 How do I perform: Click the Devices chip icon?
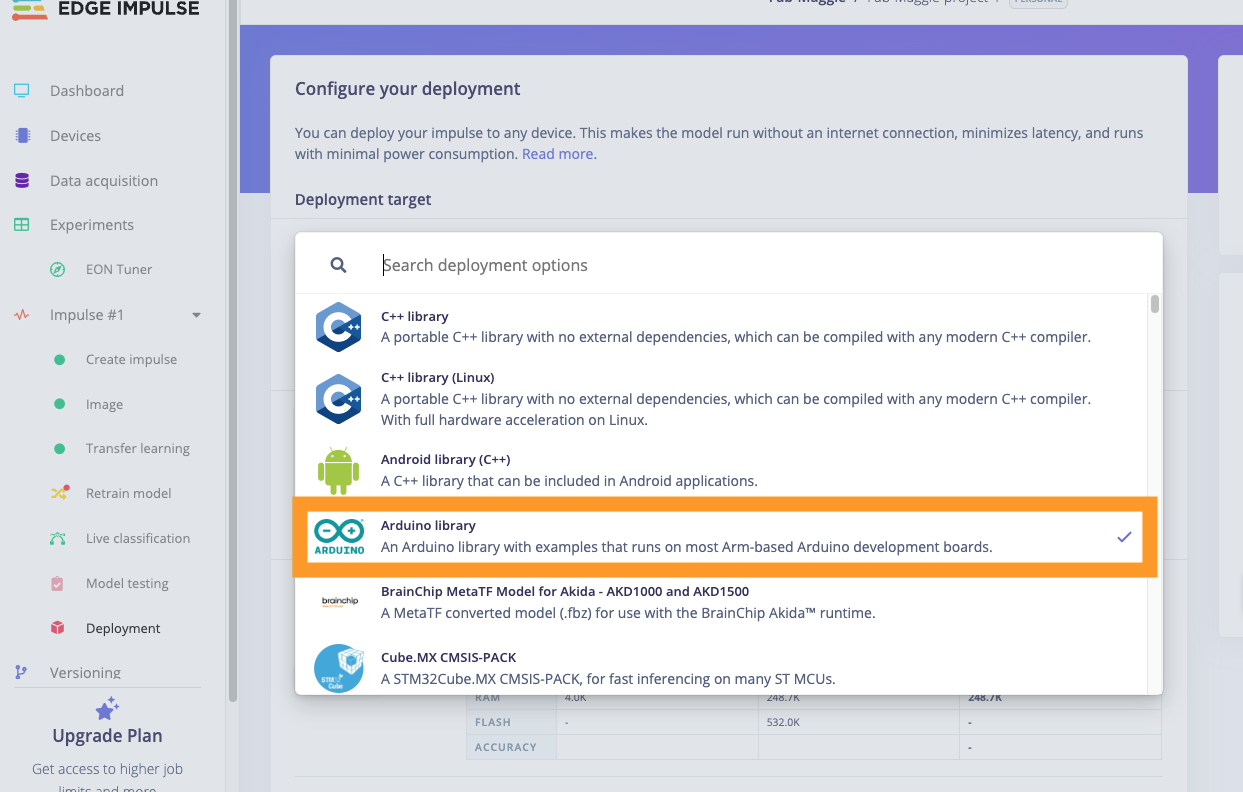(x=21, y=135)
